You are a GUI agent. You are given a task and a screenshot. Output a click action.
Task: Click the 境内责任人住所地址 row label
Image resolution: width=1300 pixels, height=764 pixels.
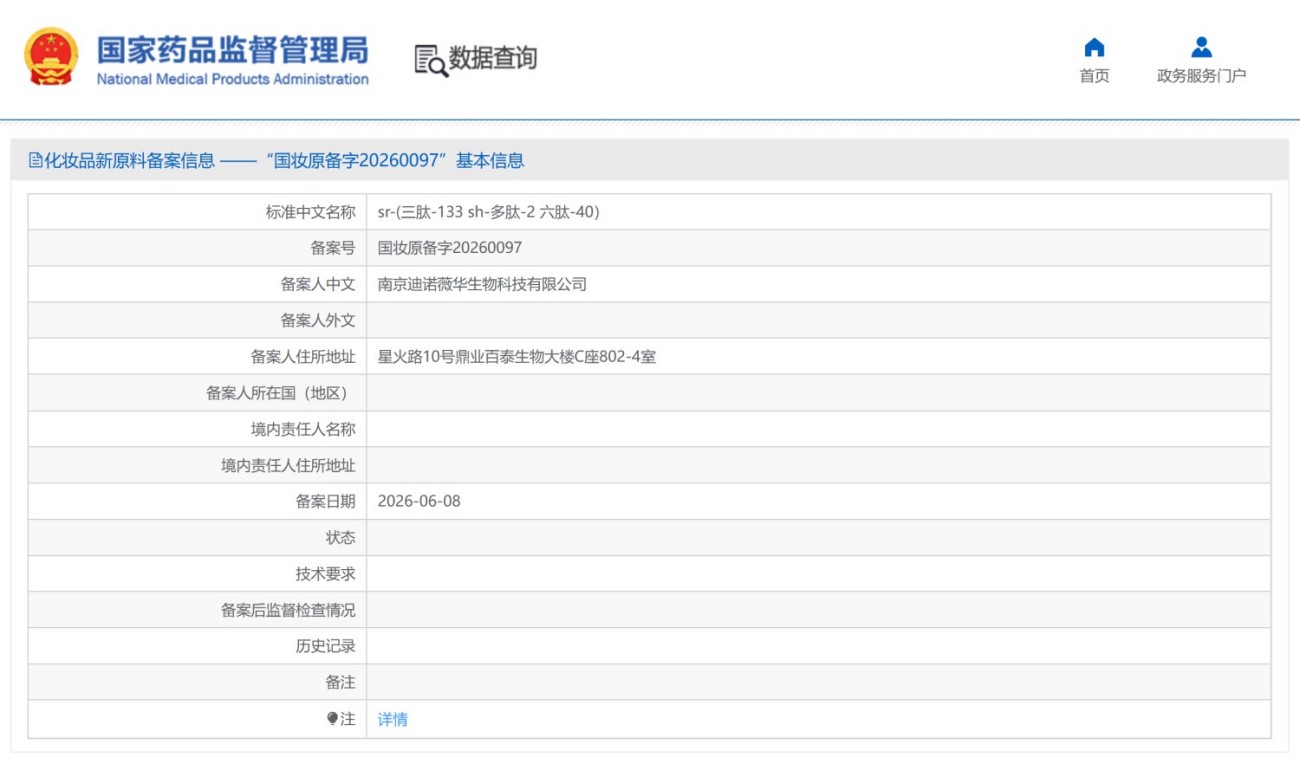click(288, 465)
